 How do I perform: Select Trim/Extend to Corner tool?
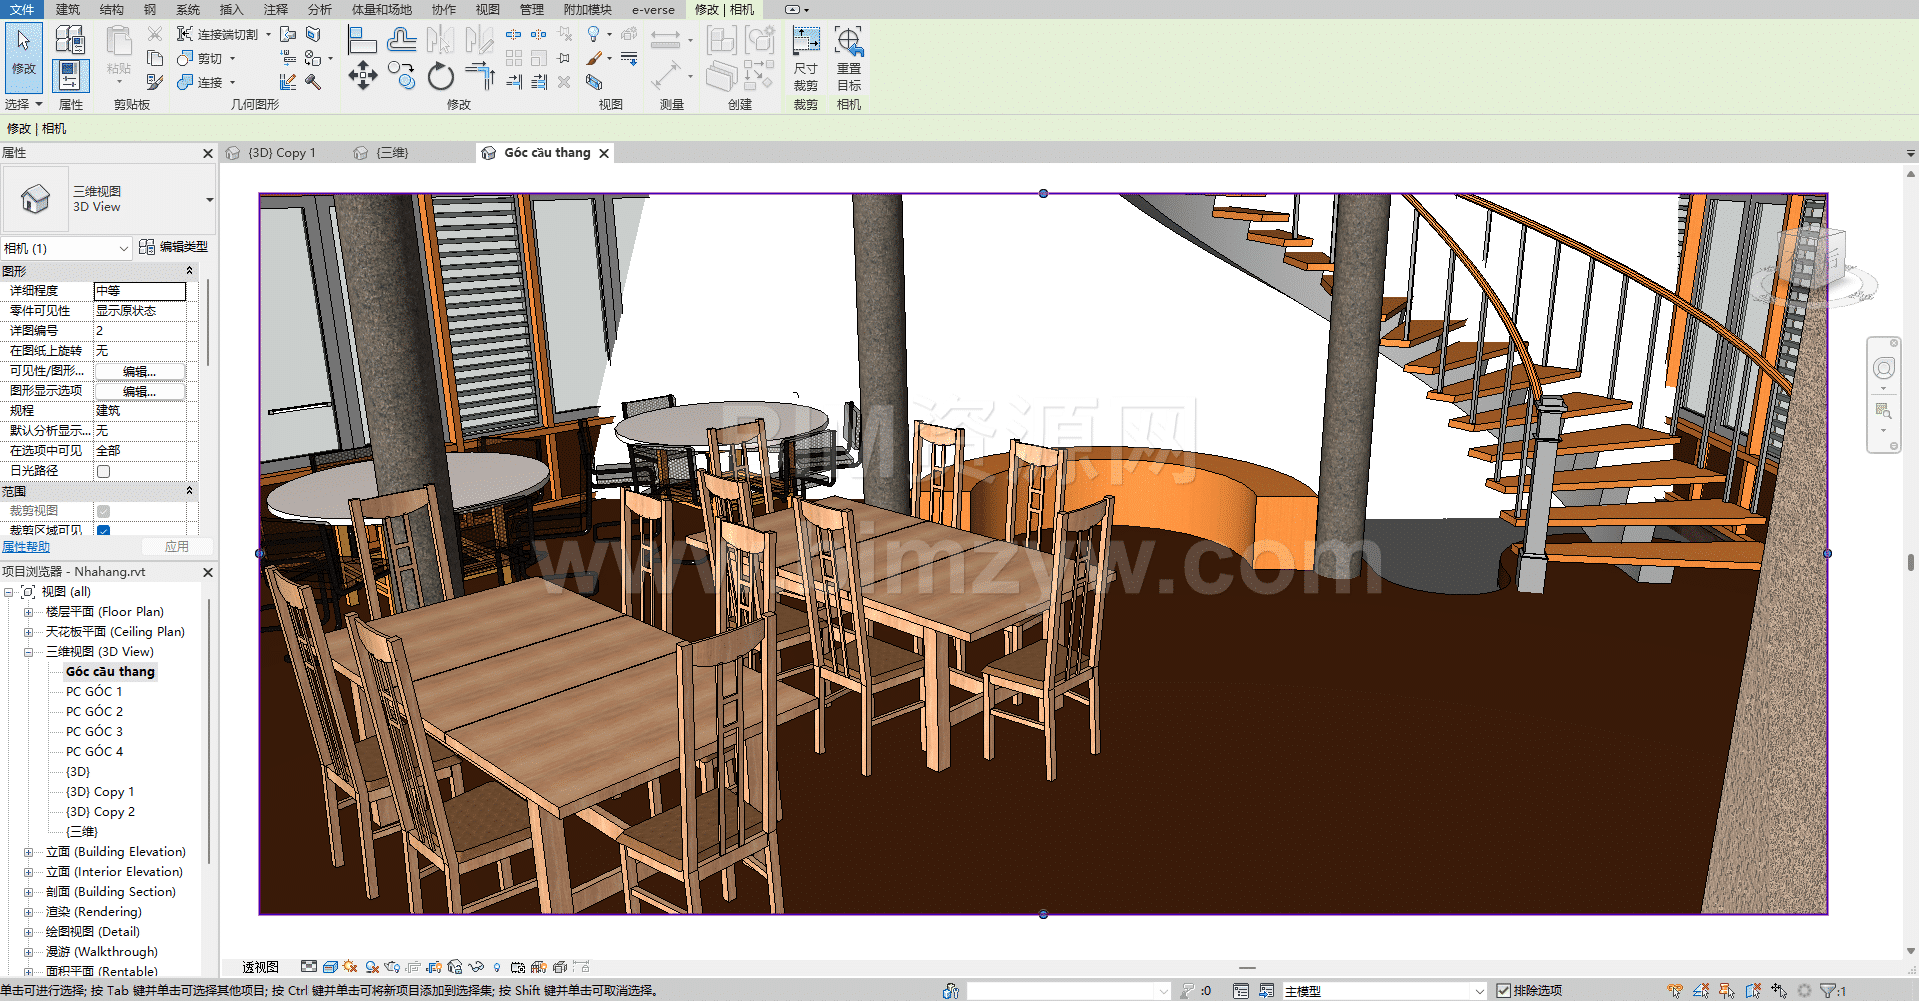pyautogui.click(x=480, y=75)
